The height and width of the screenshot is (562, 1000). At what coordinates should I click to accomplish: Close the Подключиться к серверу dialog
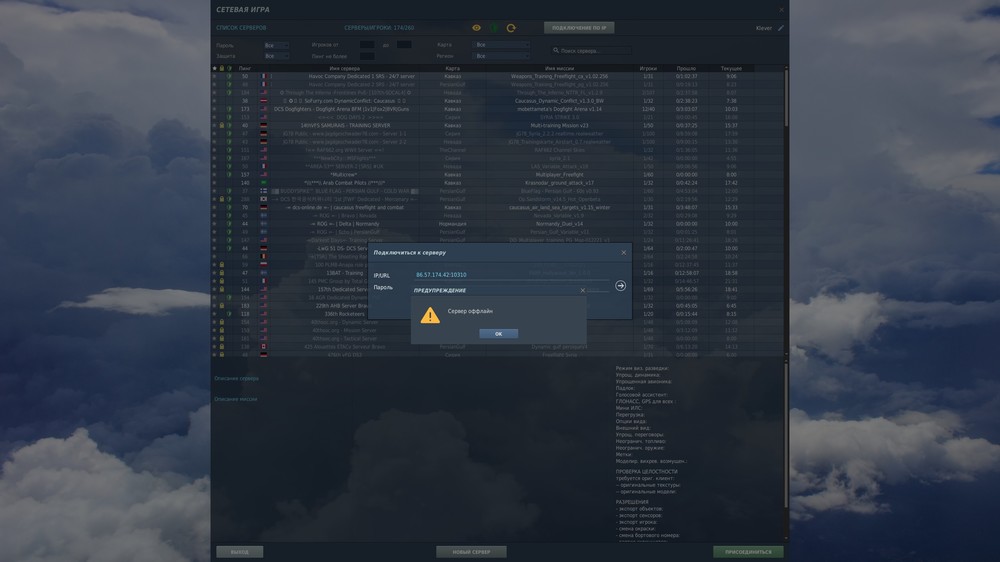[x=624, y=253]
